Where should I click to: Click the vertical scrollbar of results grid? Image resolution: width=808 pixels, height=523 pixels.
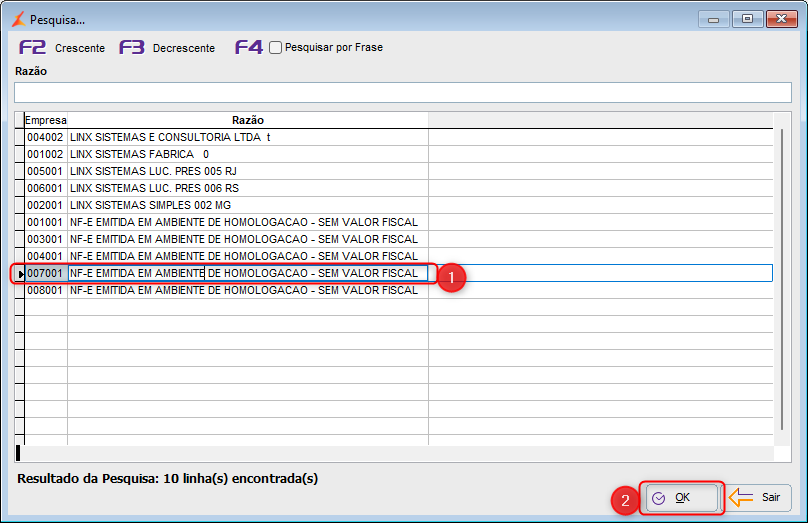tap(782, 279)
